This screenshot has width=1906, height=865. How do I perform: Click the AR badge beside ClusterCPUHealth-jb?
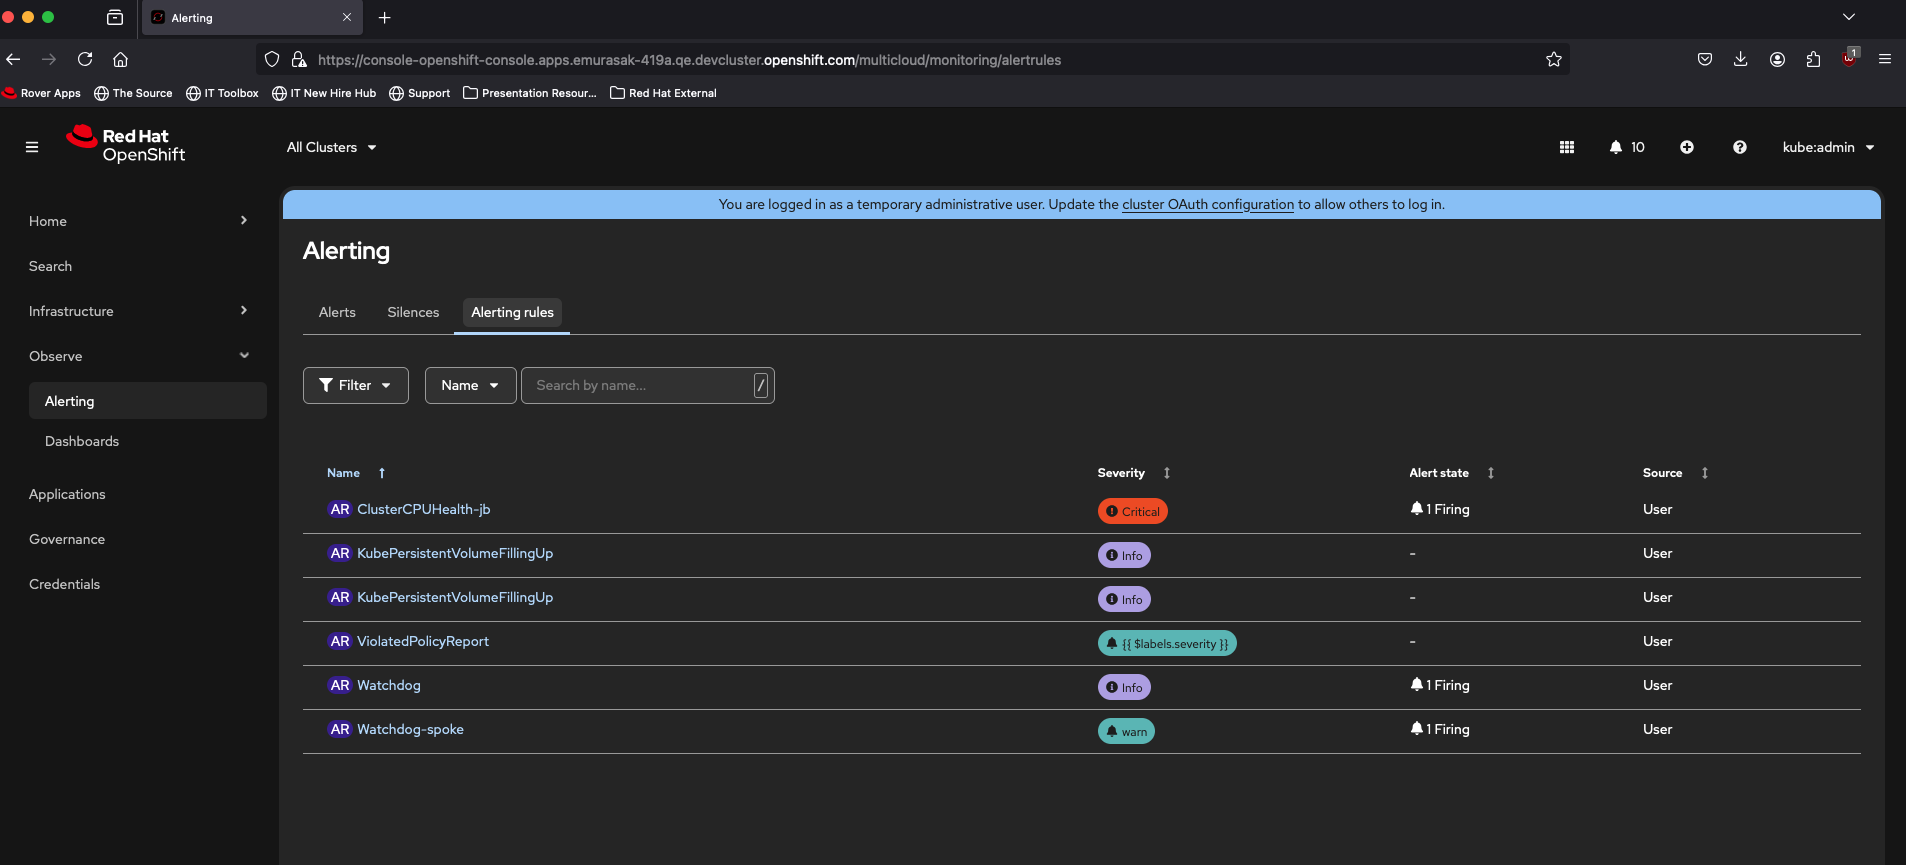pos(340,509)
